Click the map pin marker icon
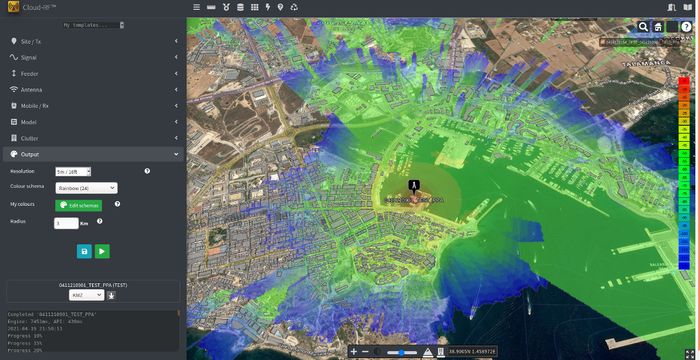The image size is (700, 360). coord(280,7)
